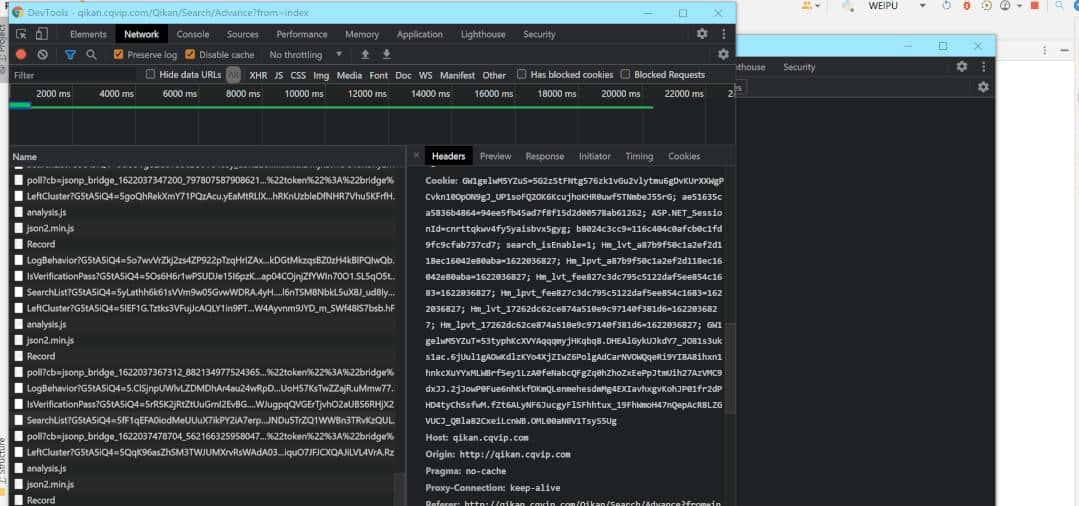
Task: Open network search with the magnifier icon
Action: coord(92,55)
